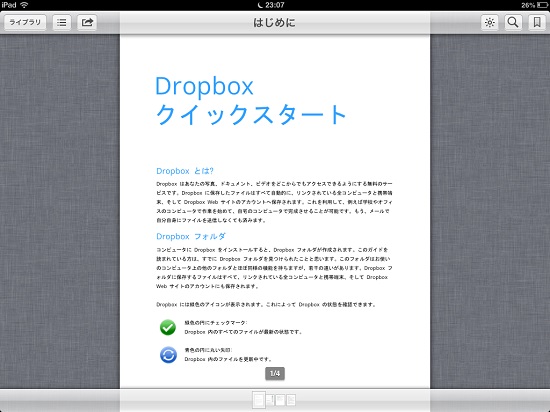Tap the Do Not Disturb moon icon
The height and width of the screenshot is (412, 550).
(x=260, y=5)
